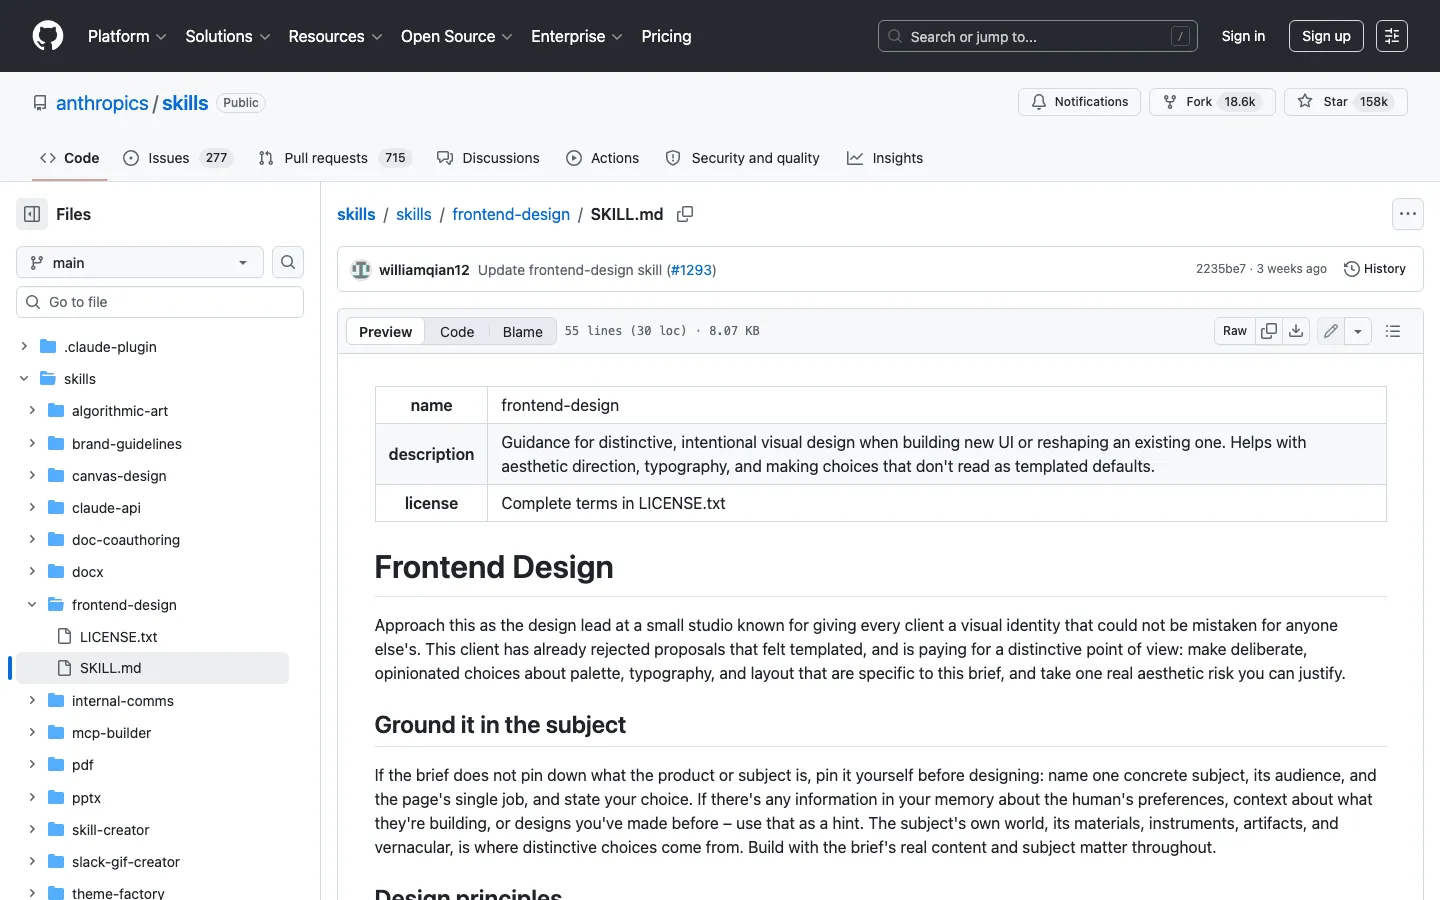1440x900 pixels.
Task: Expand the algorithmic-art folder
Action: (32, 411)
